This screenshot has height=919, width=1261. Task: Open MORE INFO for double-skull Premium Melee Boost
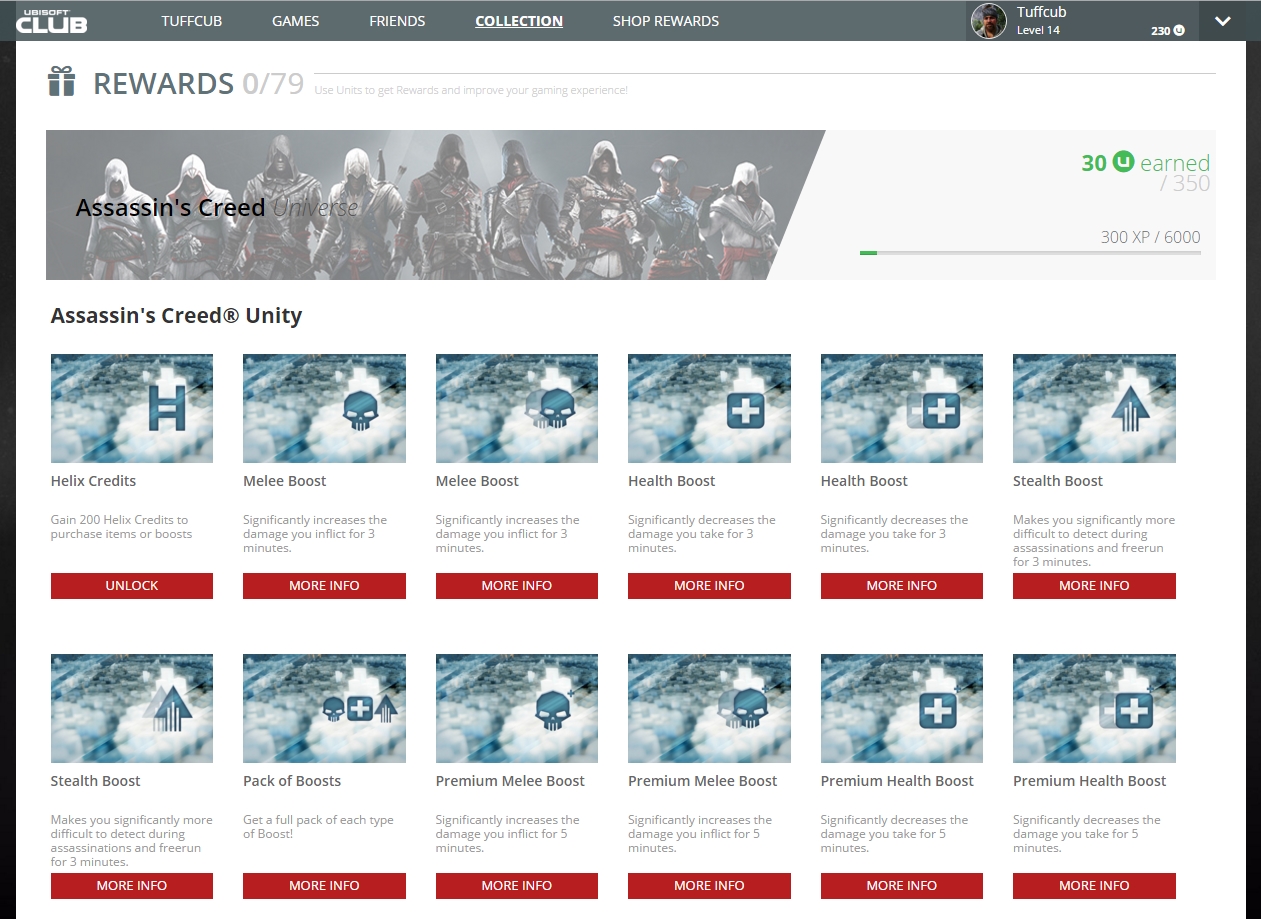point(709,886)
